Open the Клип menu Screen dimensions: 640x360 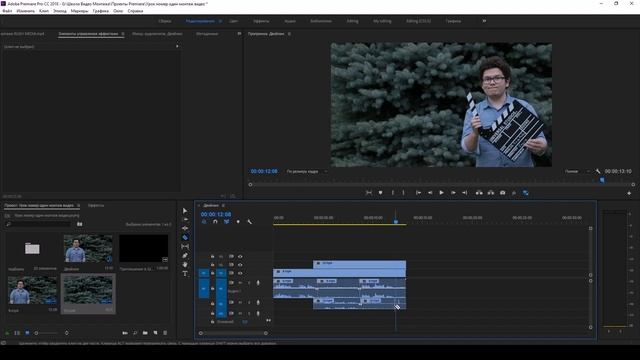[x=44, y=11]
